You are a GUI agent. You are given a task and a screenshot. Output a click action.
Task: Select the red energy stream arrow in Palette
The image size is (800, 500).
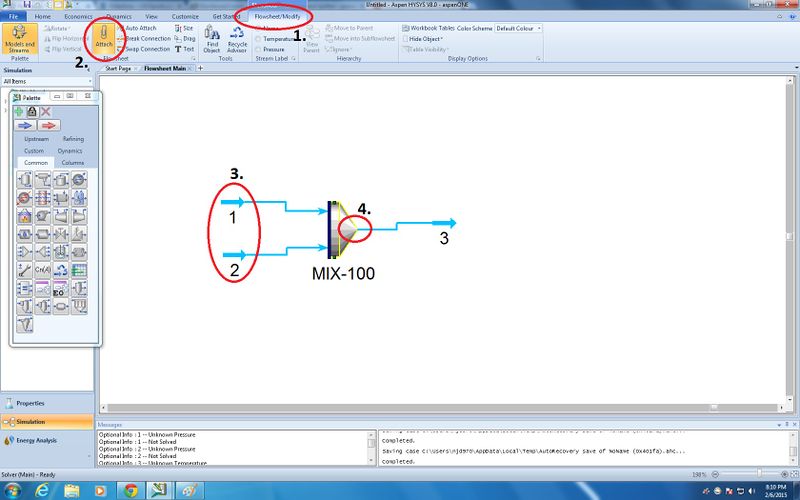point(49,125)
